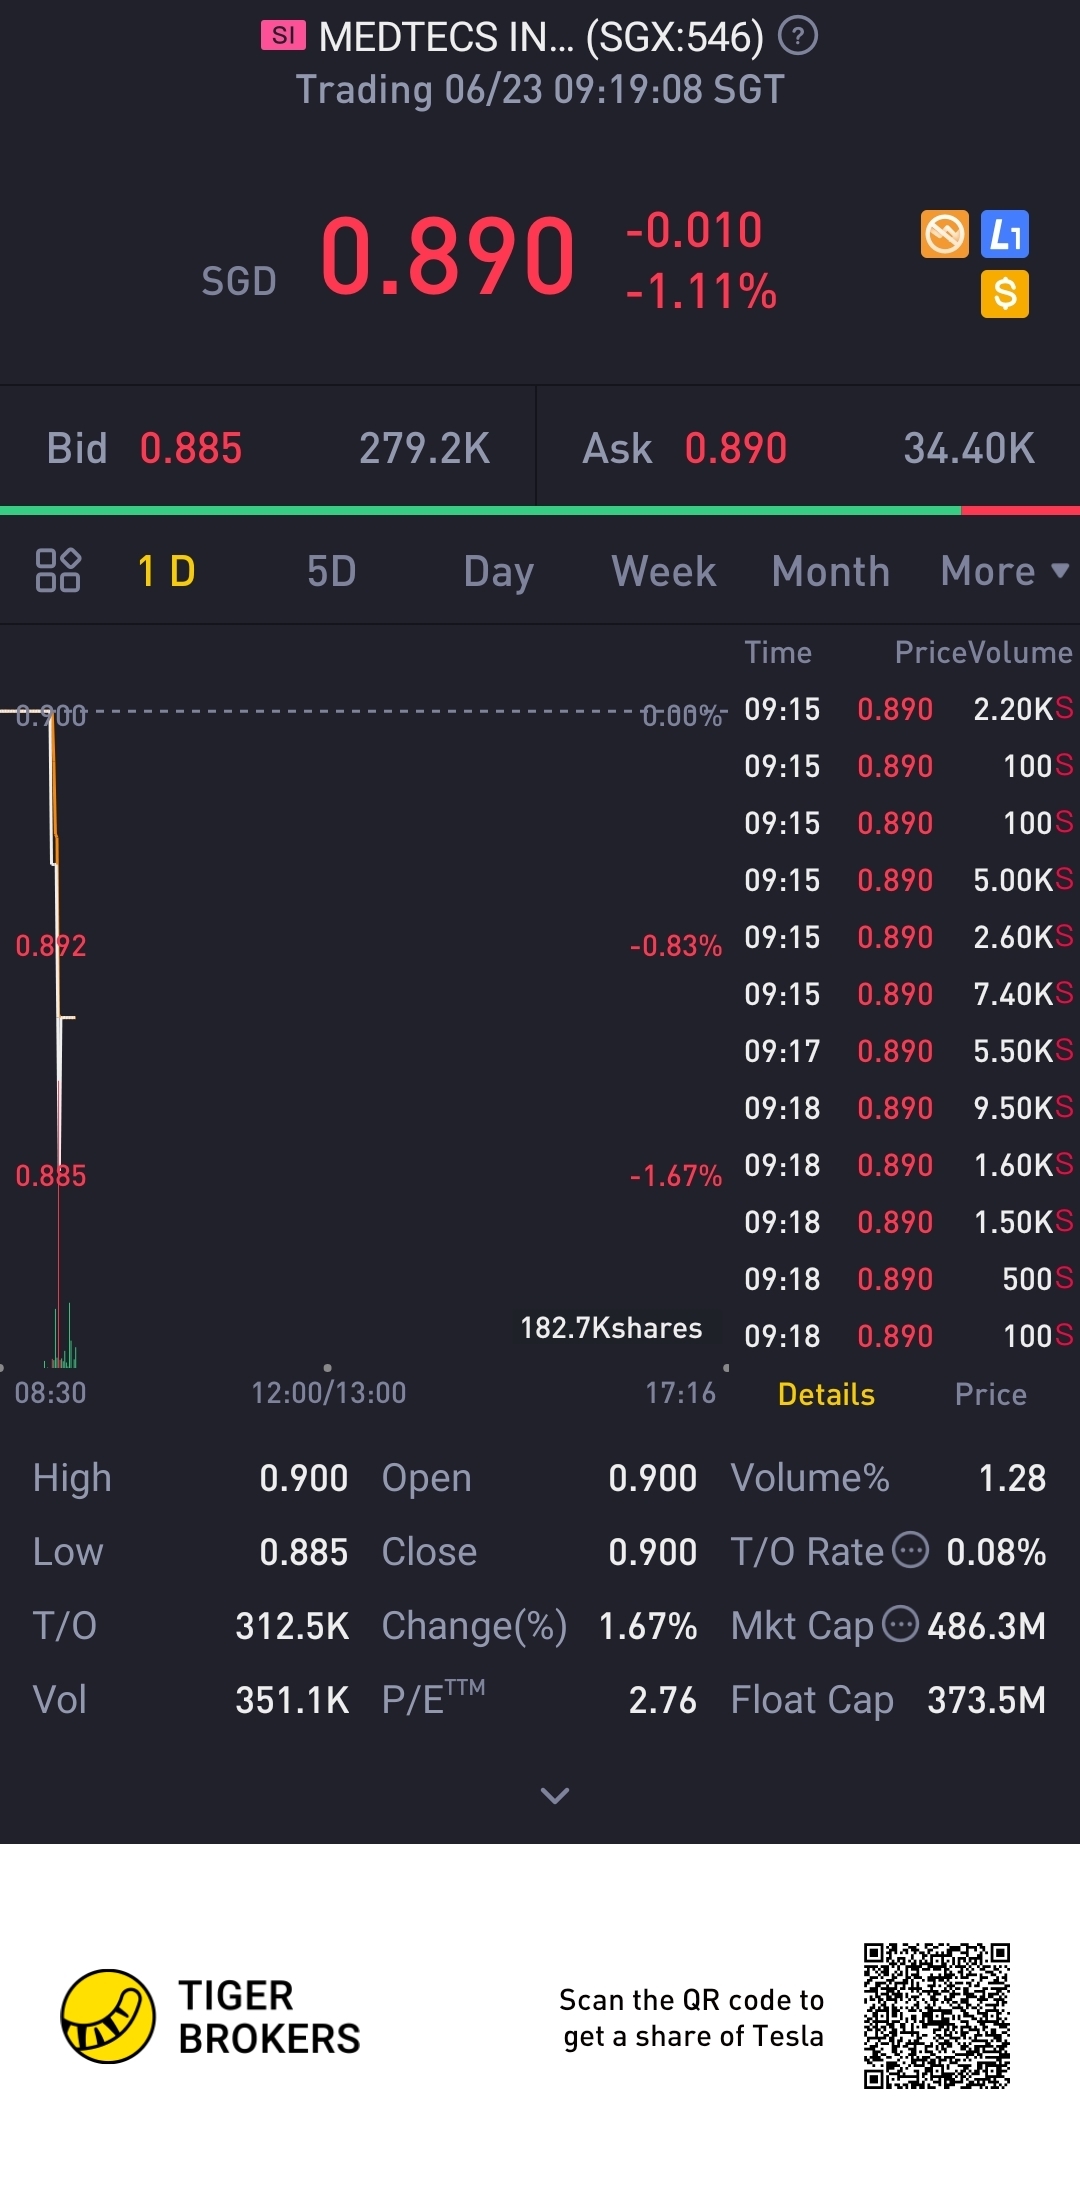The image size is (1080, 2189).
Task: Switch to the Week chart tab
Action: coord(663,571)
